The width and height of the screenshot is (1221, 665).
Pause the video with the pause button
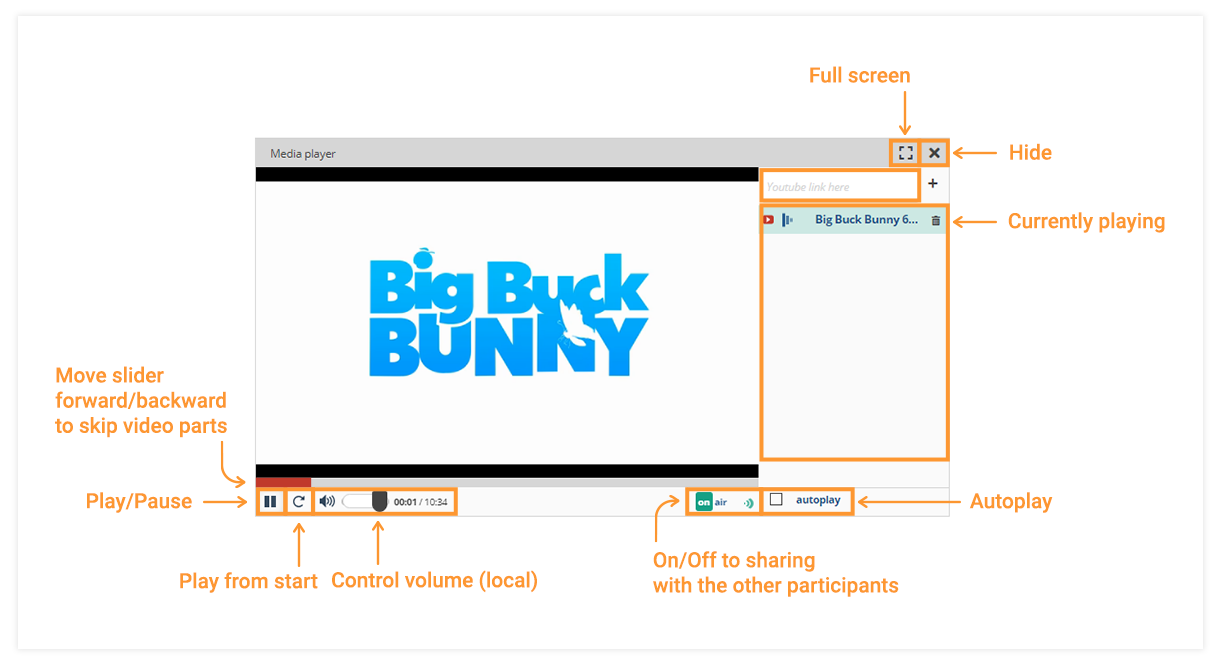270,501
